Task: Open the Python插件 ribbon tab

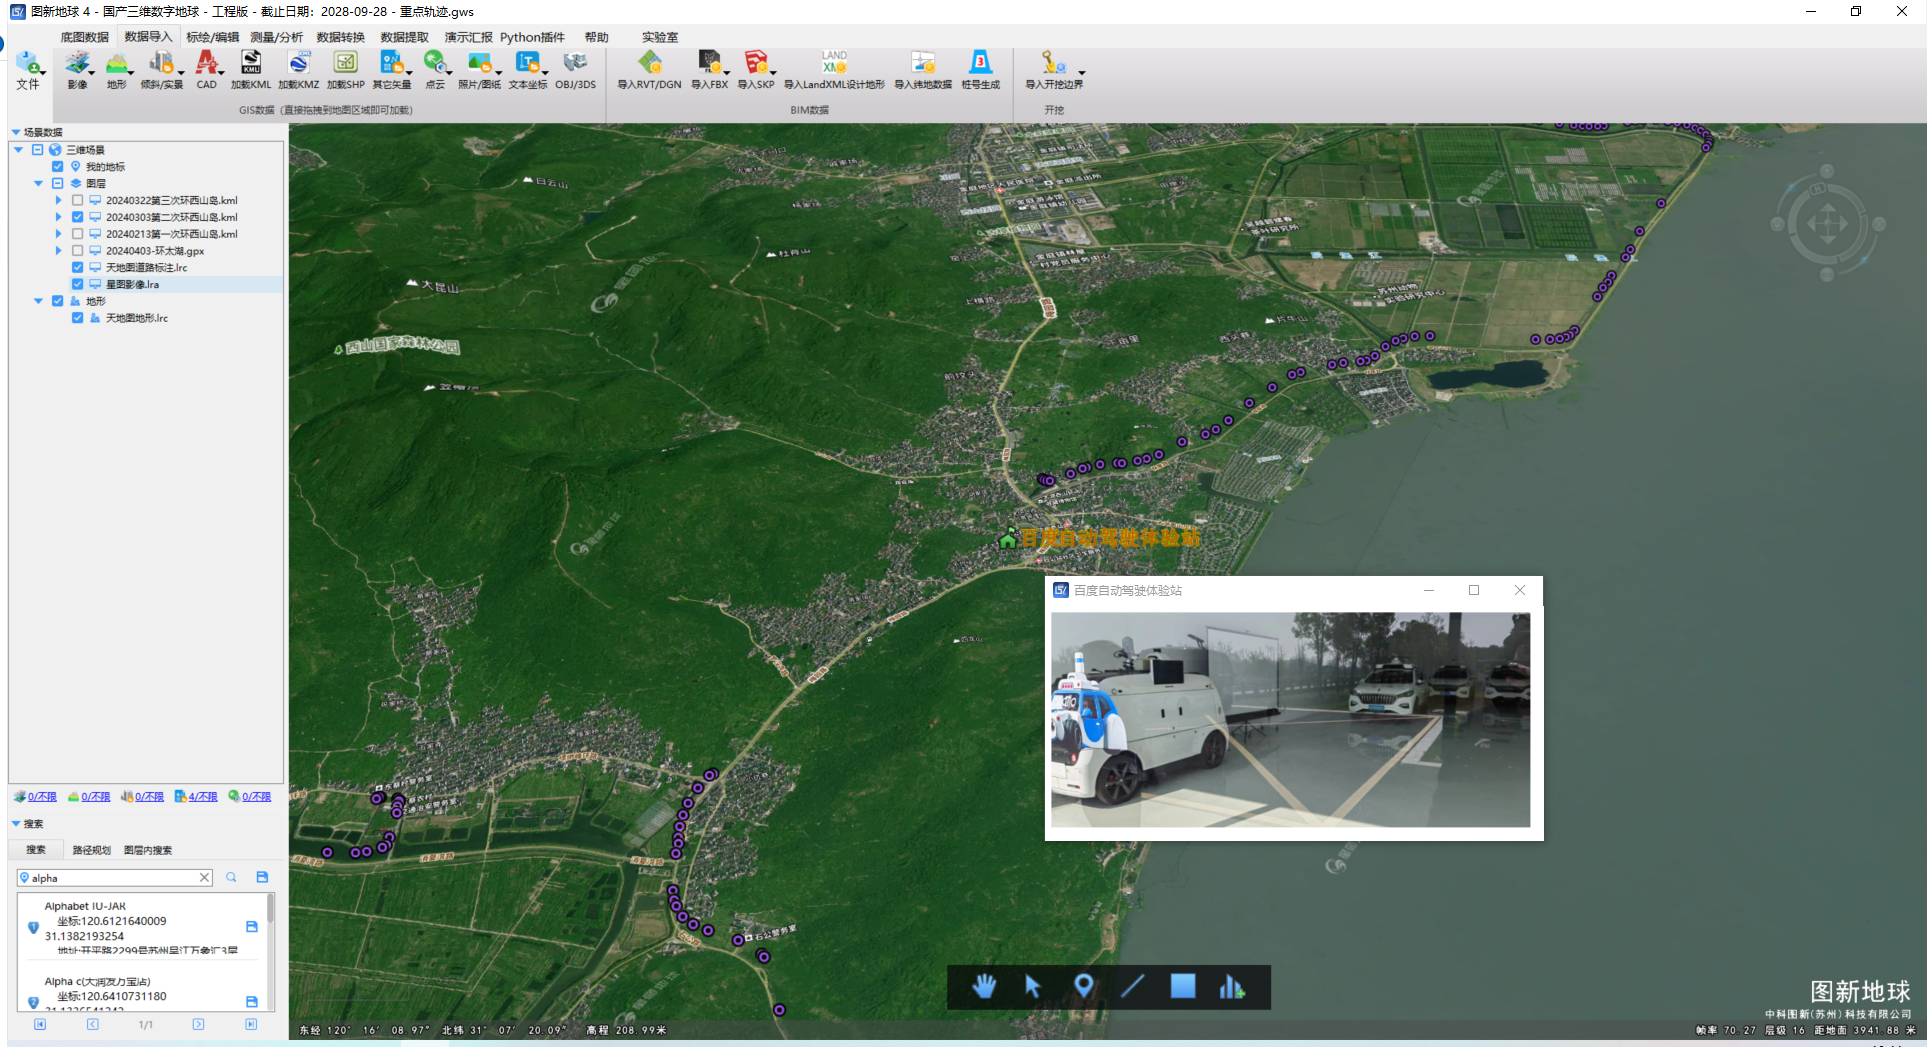Action: [x=532, y=37]
